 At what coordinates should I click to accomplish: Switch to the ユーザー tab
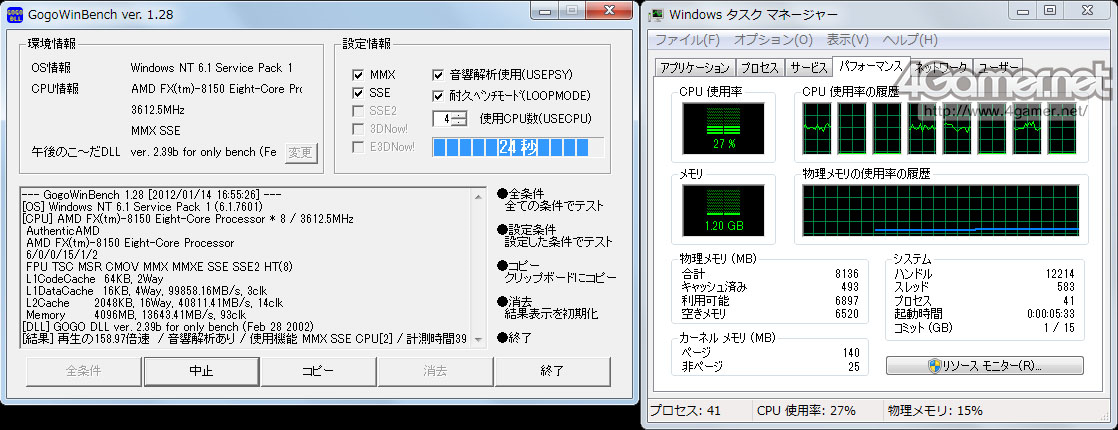(x=998, y=68)
